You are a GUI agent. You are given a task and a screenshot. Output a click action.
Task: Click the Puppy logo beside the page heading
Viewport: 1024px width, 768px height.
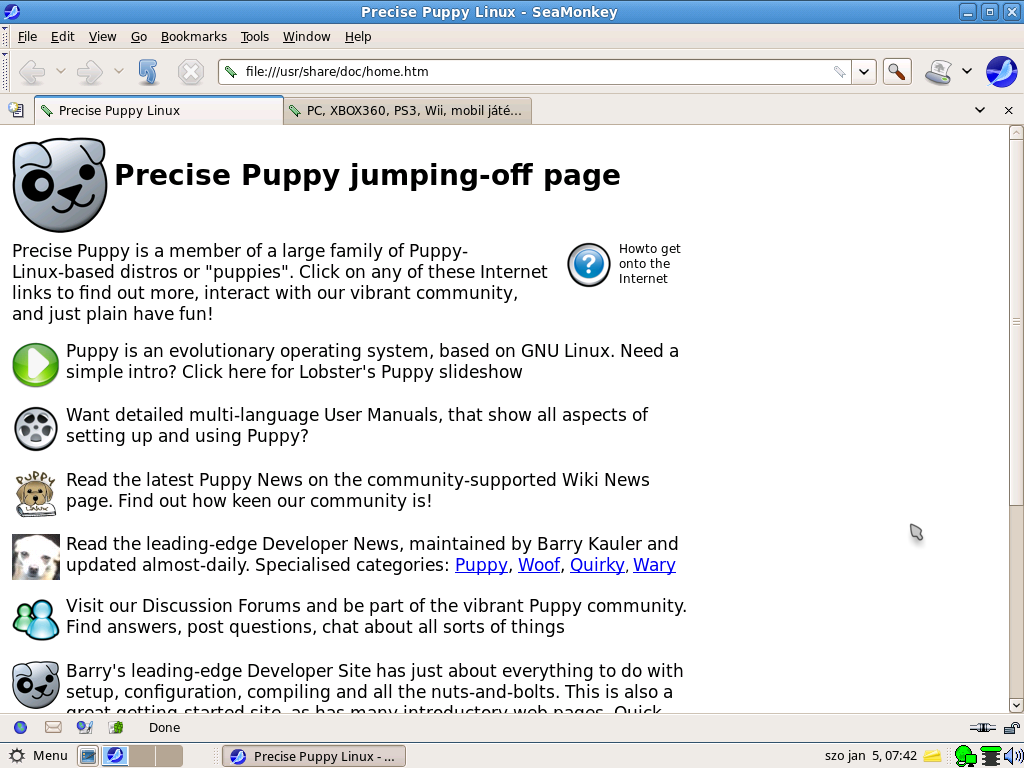click(59, 185)
